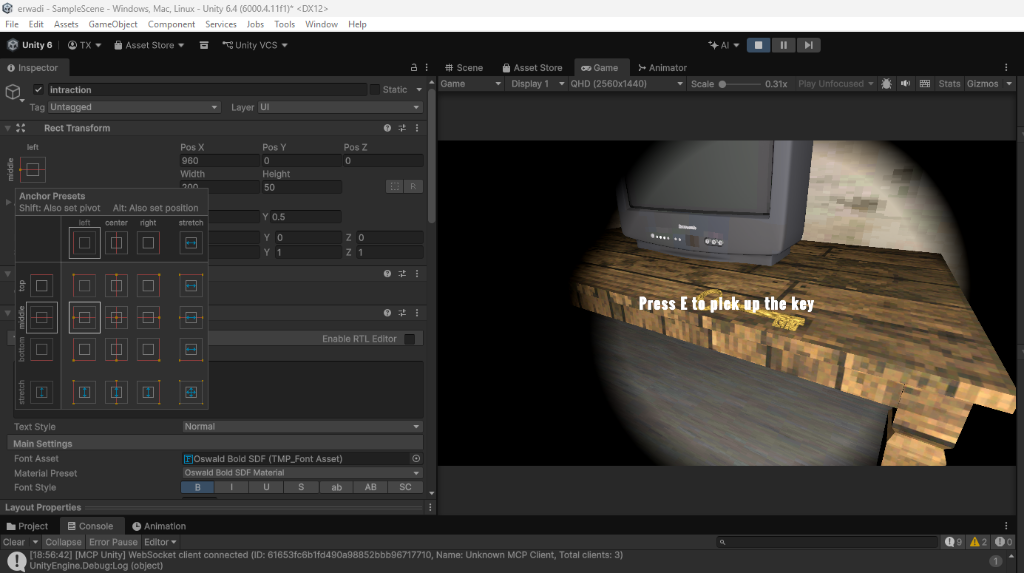Open the Layer dropdown showing UI

pyautogui.click(x=340, y=107)
